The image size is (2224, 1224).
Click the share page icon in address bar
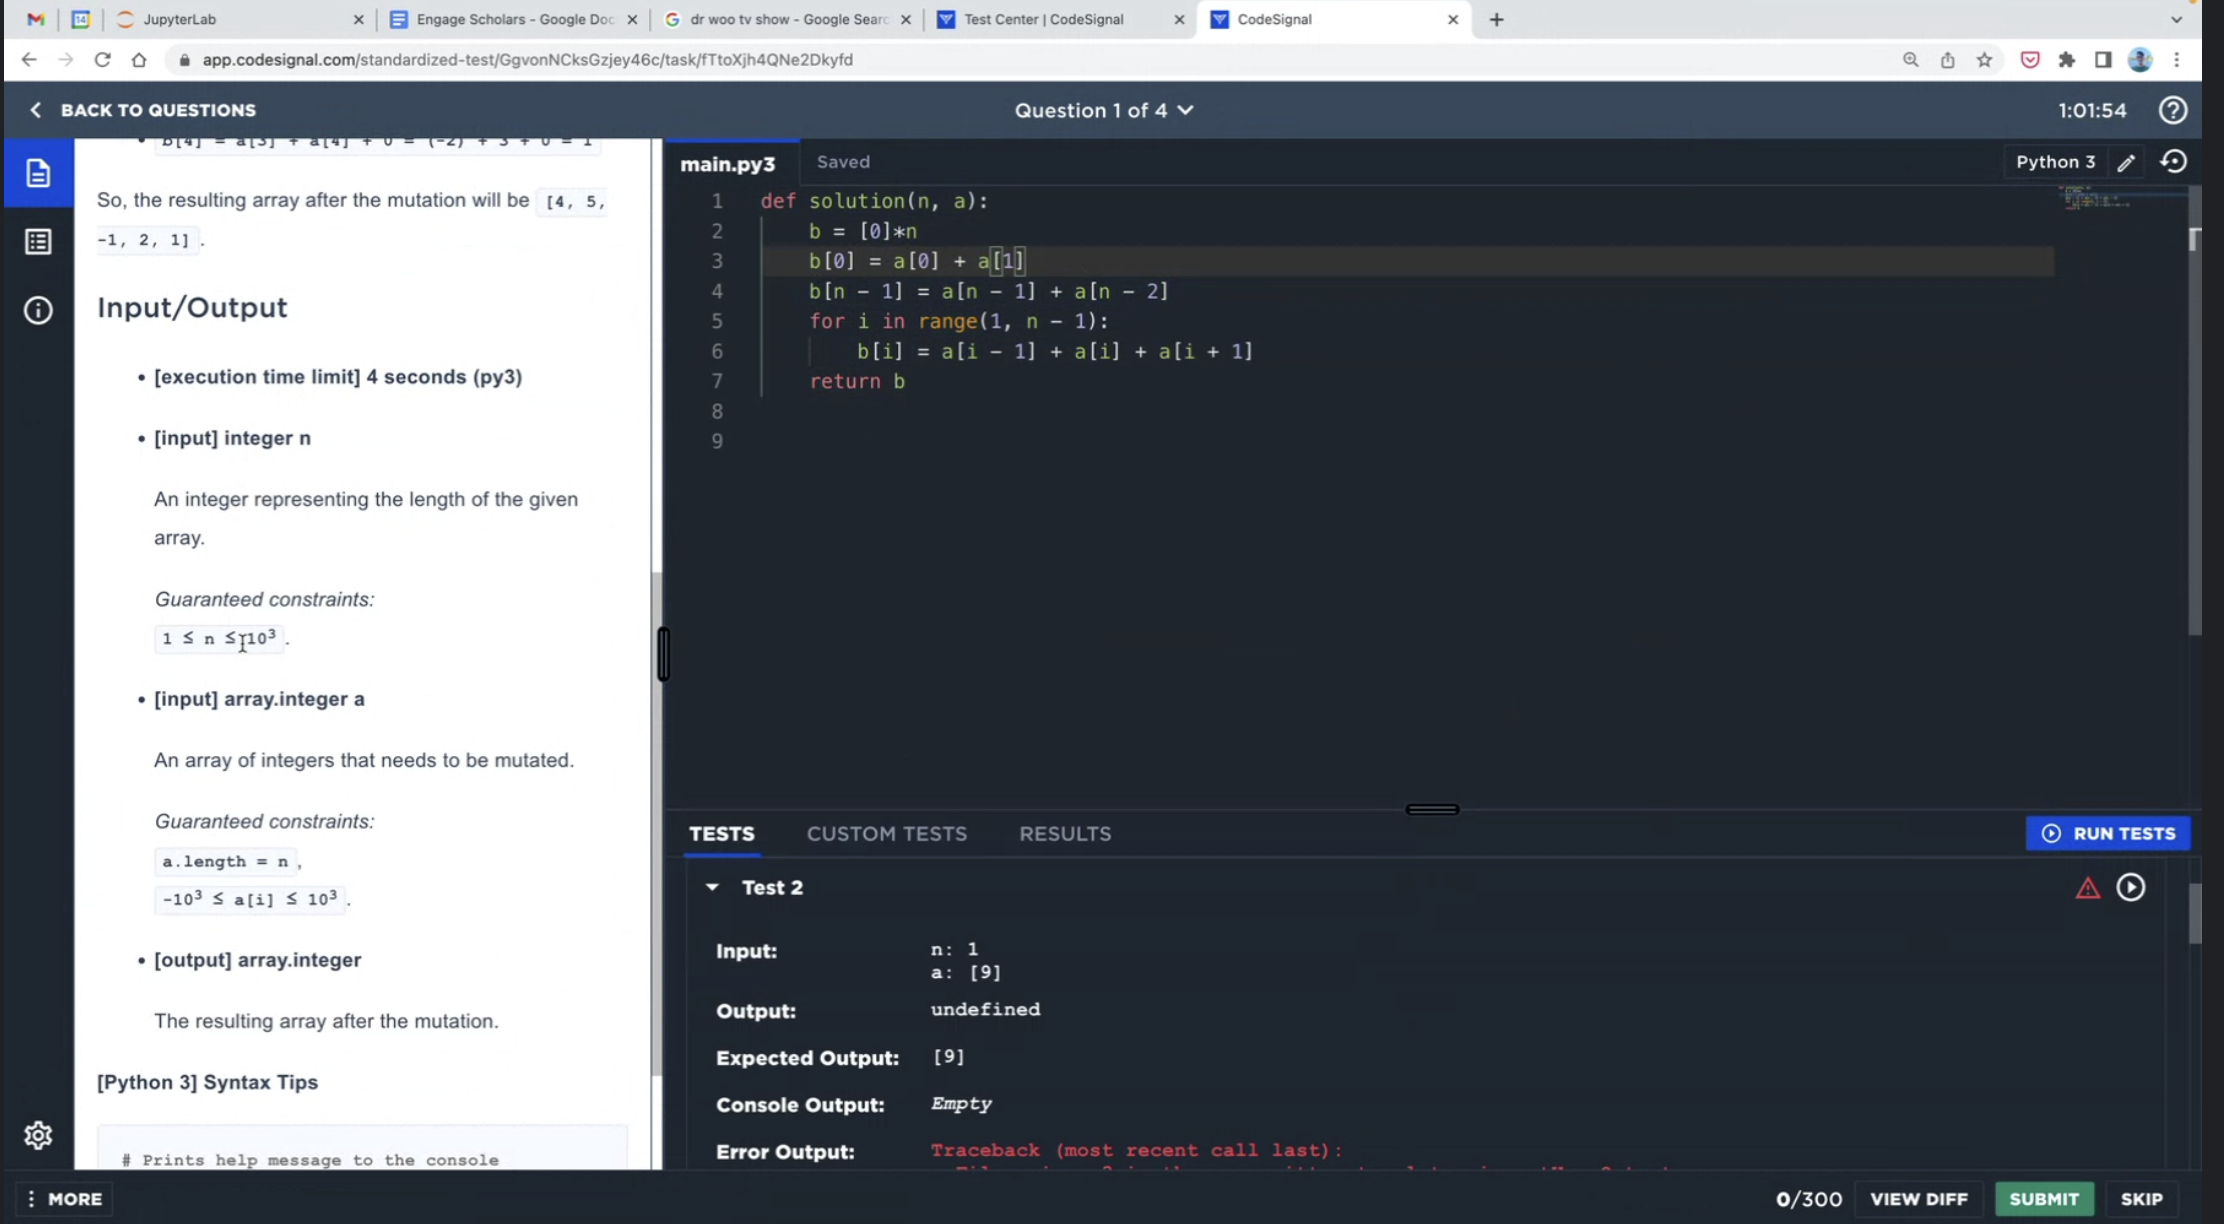pos(1948,60)
